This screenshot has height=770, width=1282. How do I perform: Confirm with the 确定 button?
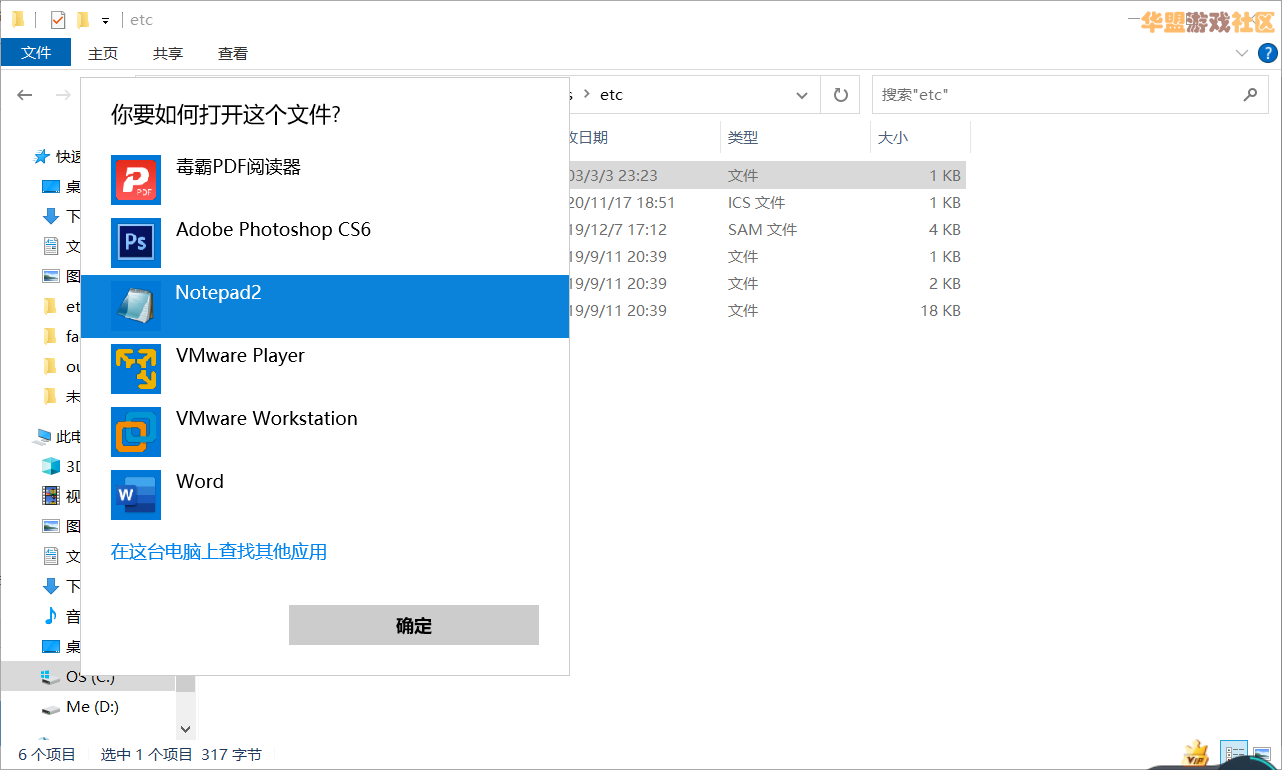[x=414, y=625]
